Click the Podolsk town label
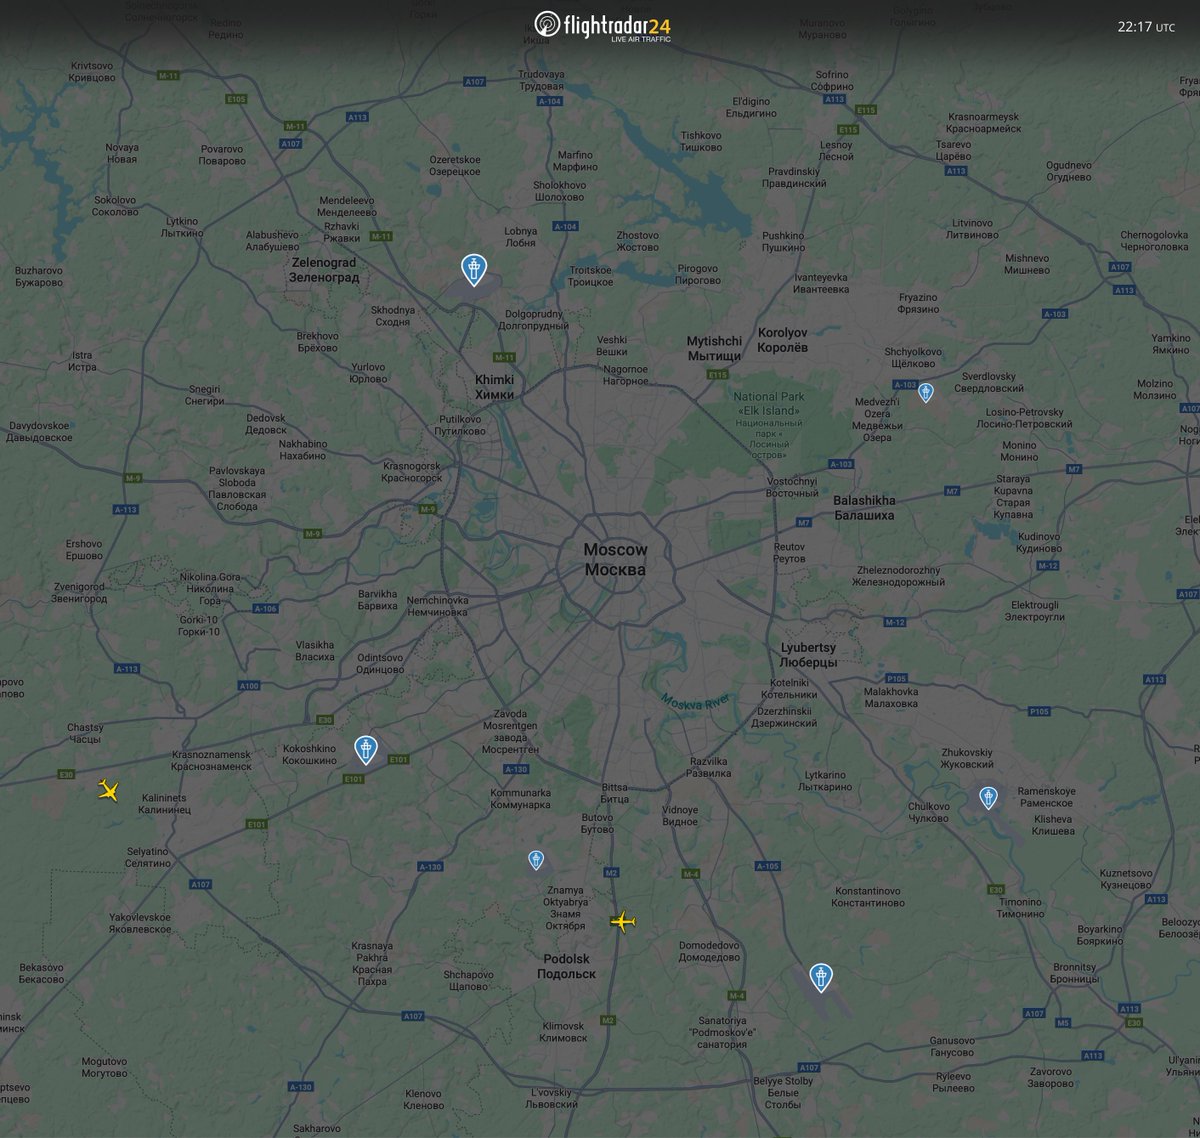The width and height of the screenshot is (1200, 1138). click(566, 966)
